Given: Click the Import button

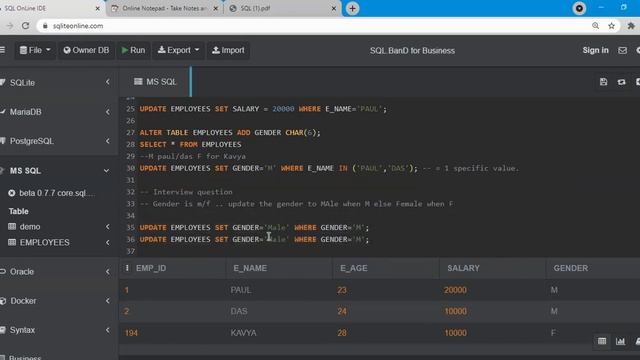Looking at the screenshot, I should (x=228, y=50).
